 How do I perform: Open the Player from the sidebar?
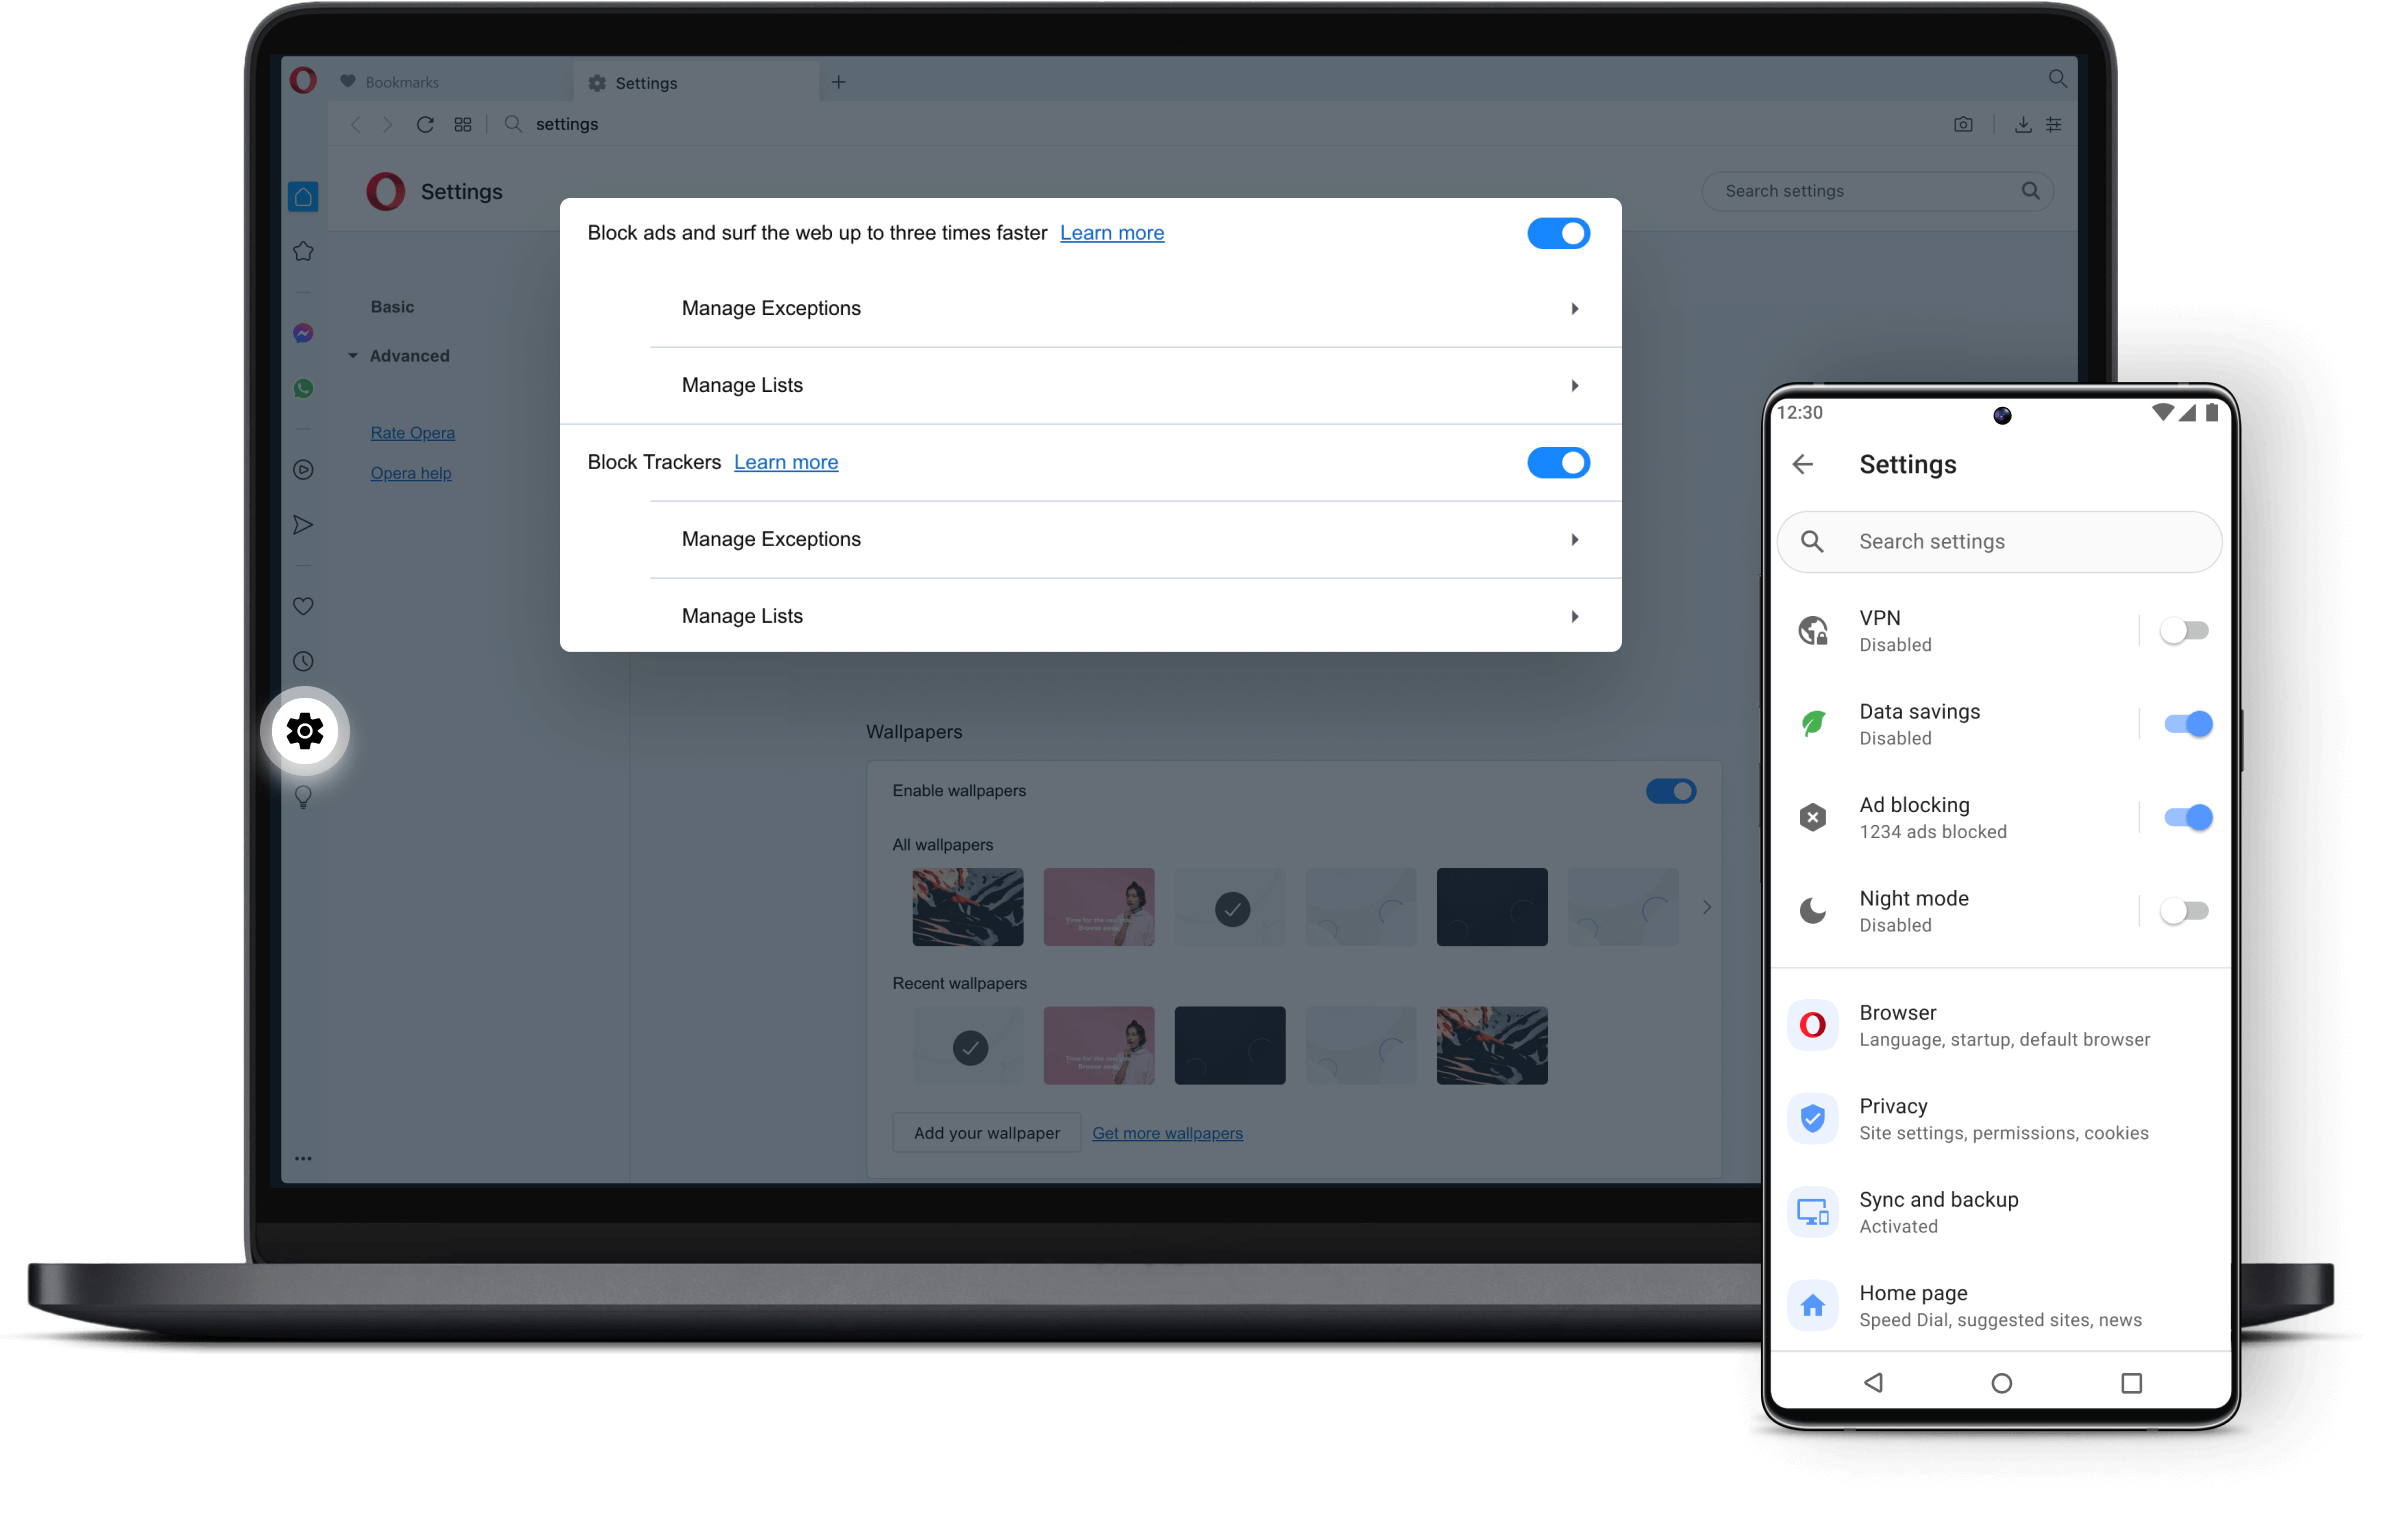302,469
